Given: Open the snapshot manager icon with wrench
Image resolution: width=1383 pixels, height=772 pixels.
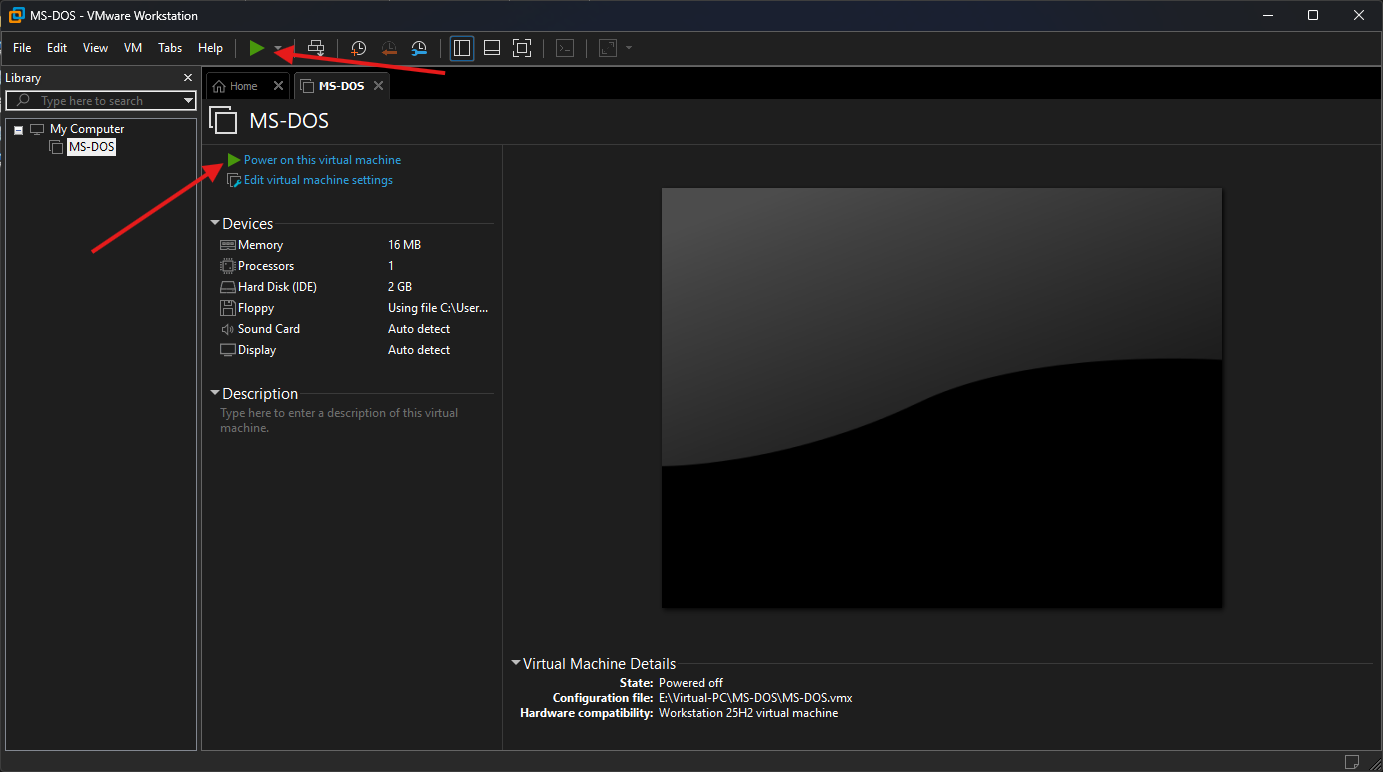Looking at the screenshot, I should click(419, 48).
